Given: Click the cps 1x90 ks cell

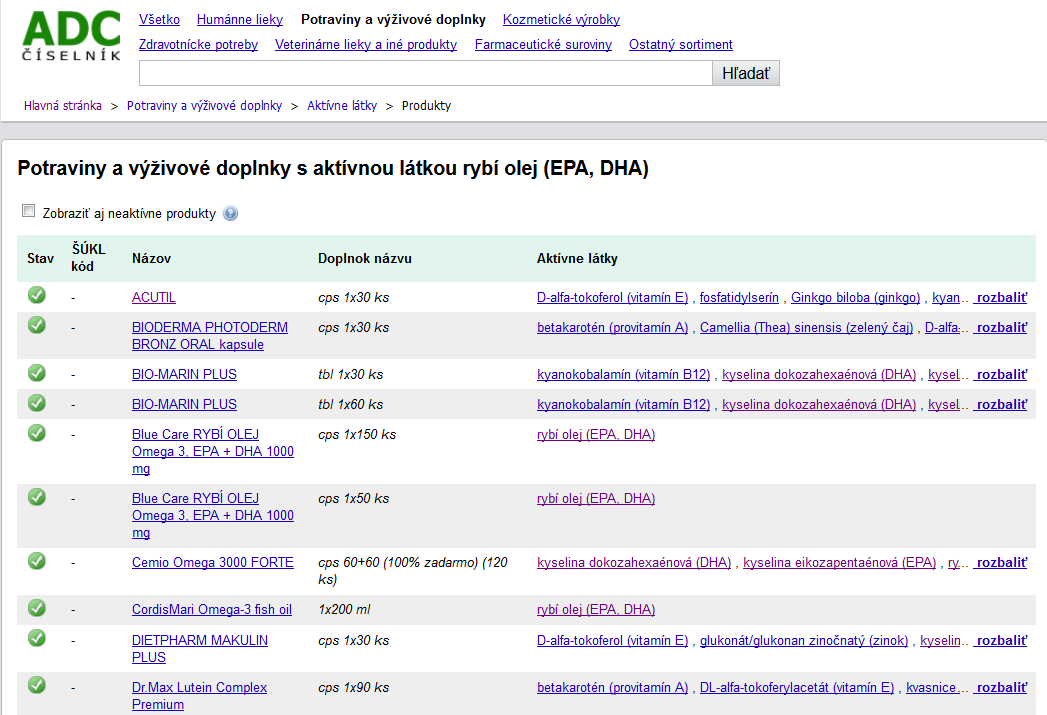Looking at the screenshot, I should [353, 688].
